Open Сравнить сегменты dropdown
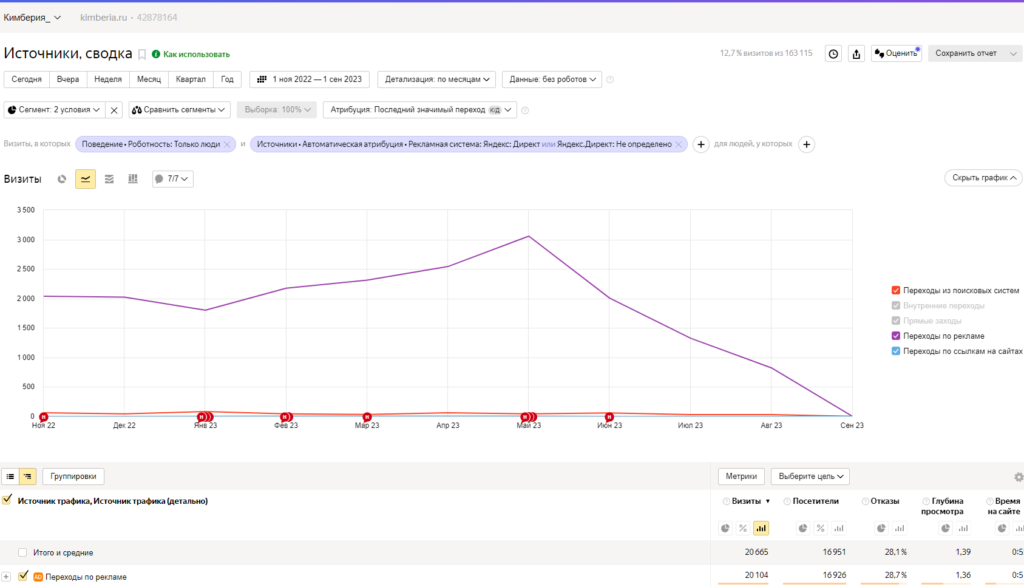 pyautogui.click(x=179, y=110)
